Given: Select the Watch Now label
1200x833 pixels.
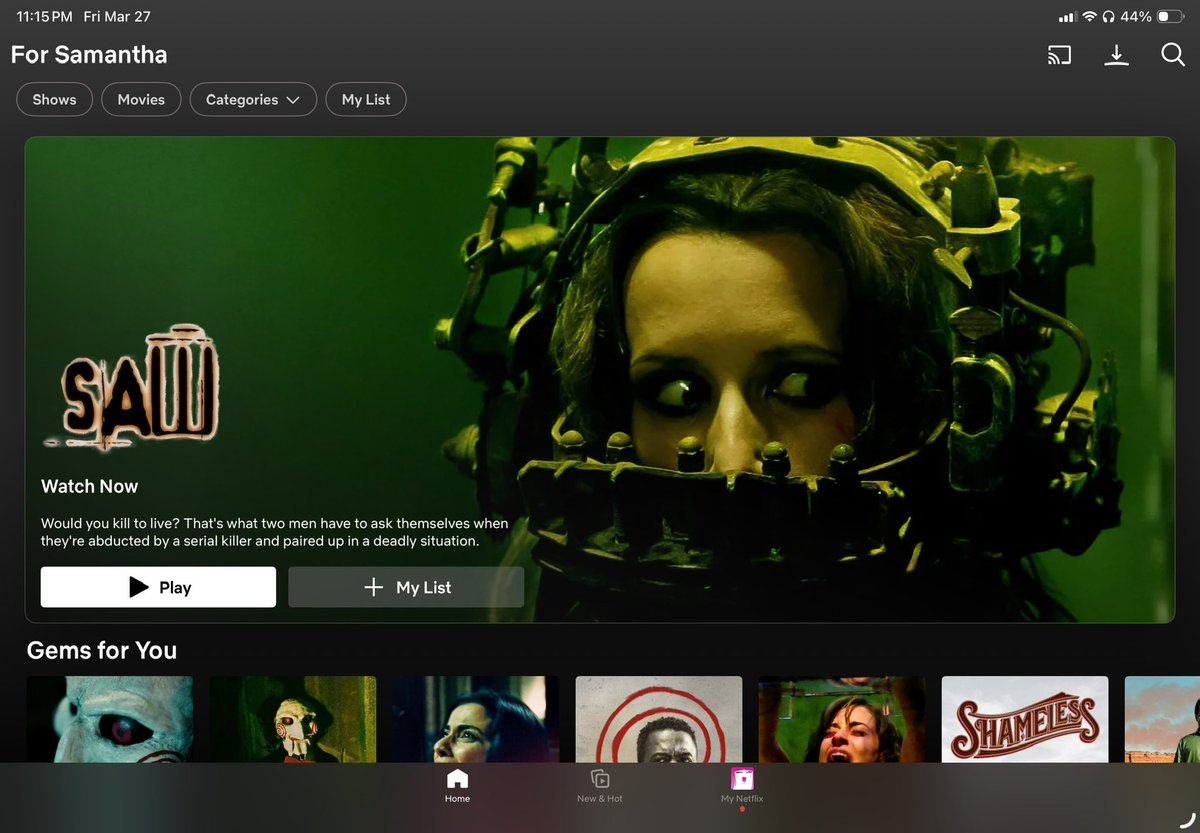Looking at the screenshot, I should pos(90,486).
